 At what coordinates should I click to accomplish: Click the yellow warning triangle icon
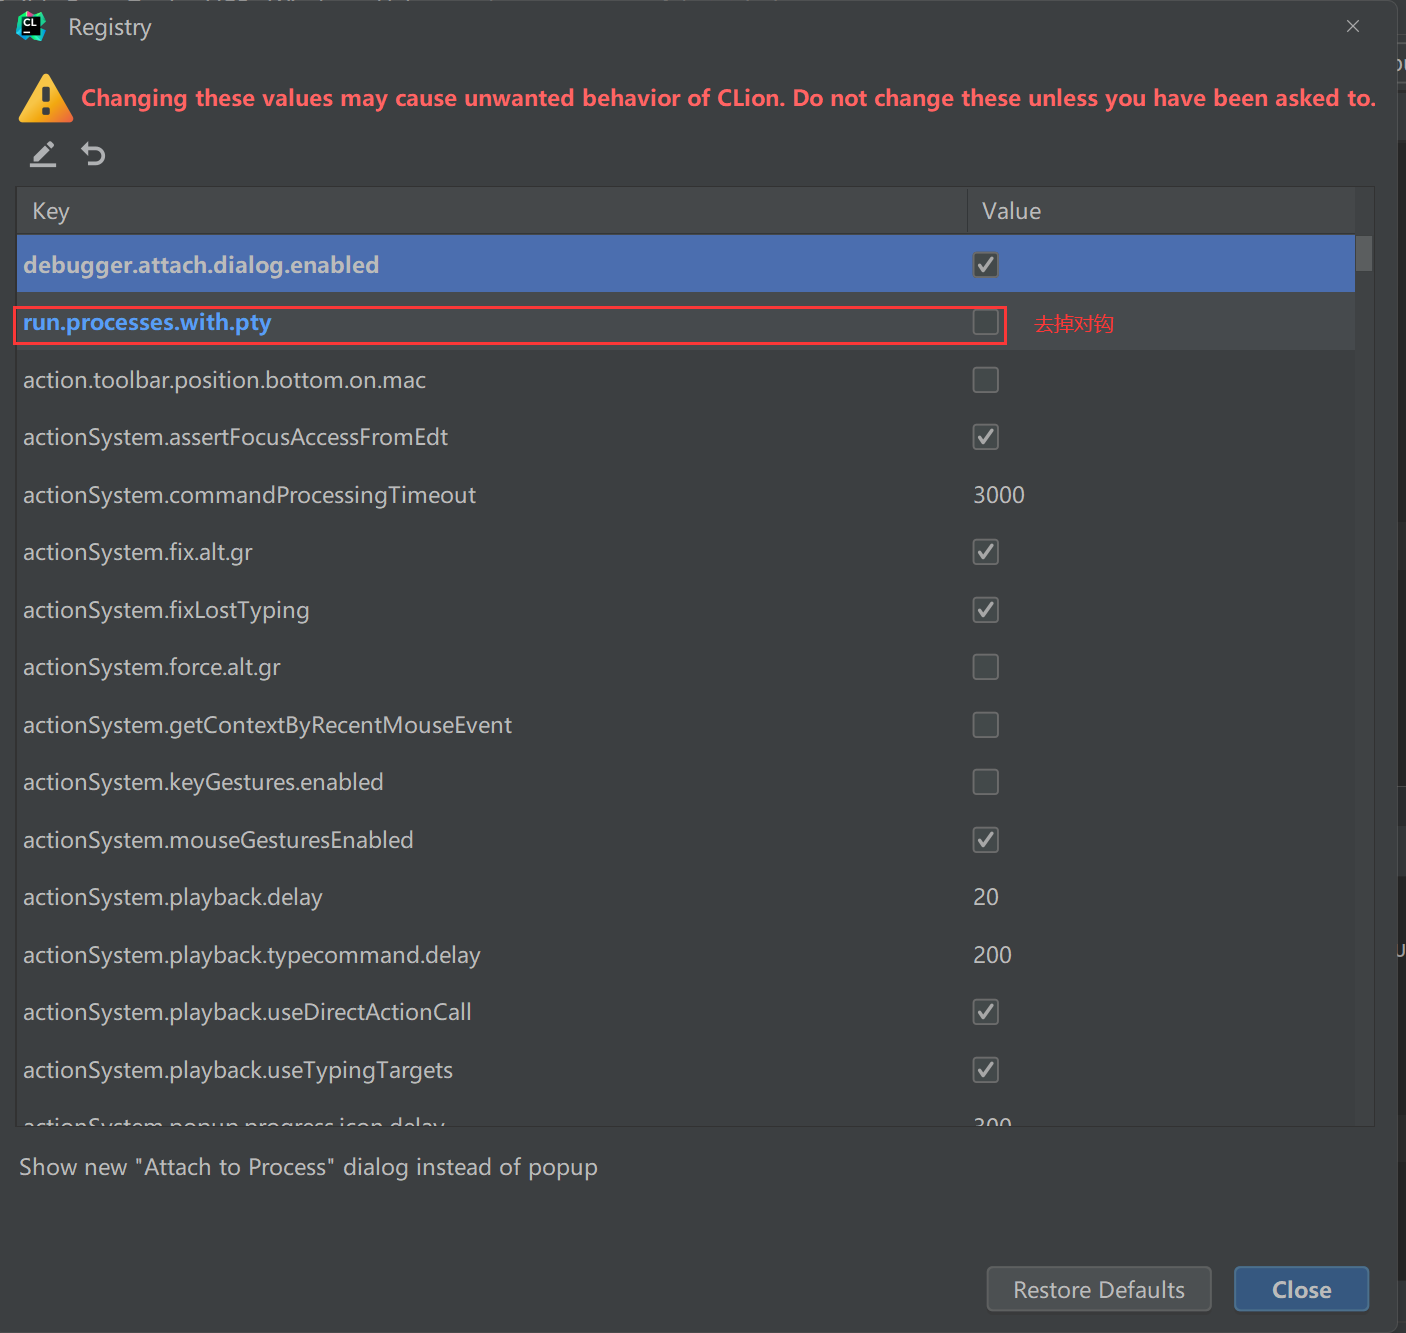(x=45, y=98)
